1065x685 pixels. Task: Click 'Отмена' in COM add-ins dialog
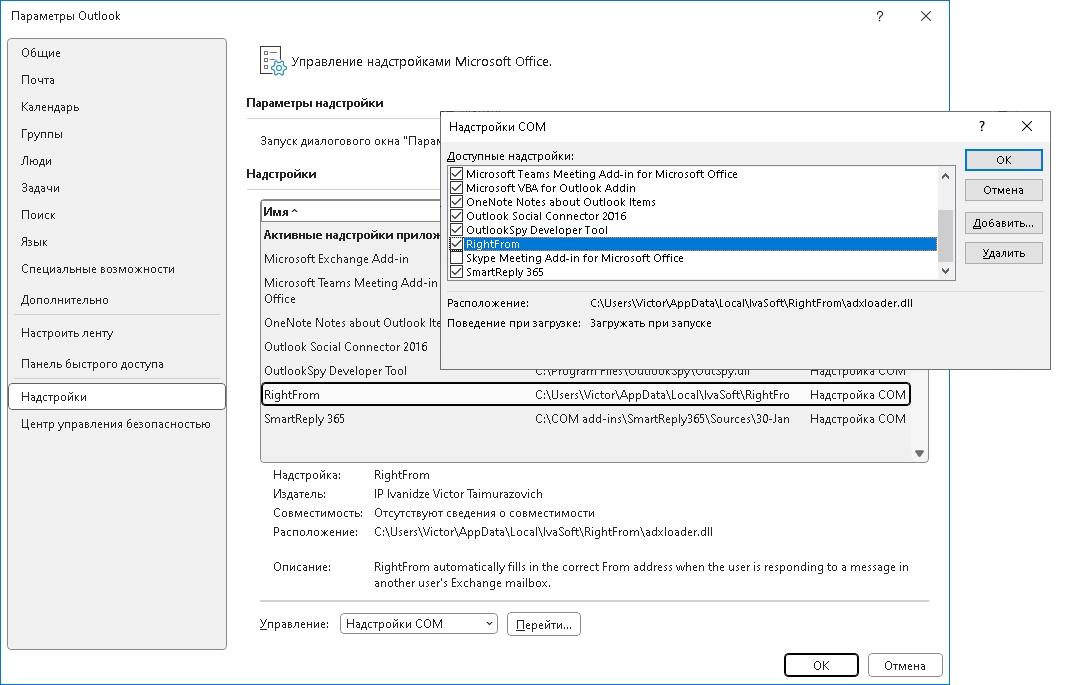tap(1004, 190)
